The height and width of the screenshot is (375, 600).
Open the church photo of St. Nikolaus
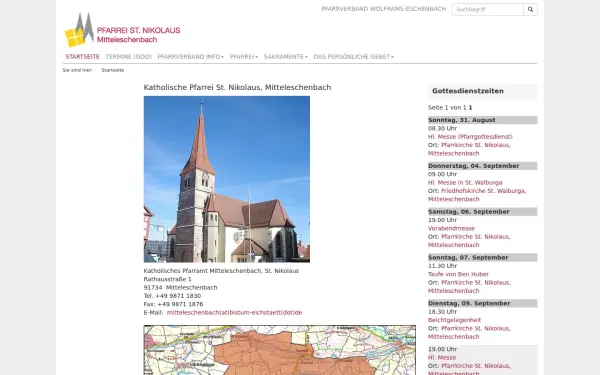coord(227,179)
